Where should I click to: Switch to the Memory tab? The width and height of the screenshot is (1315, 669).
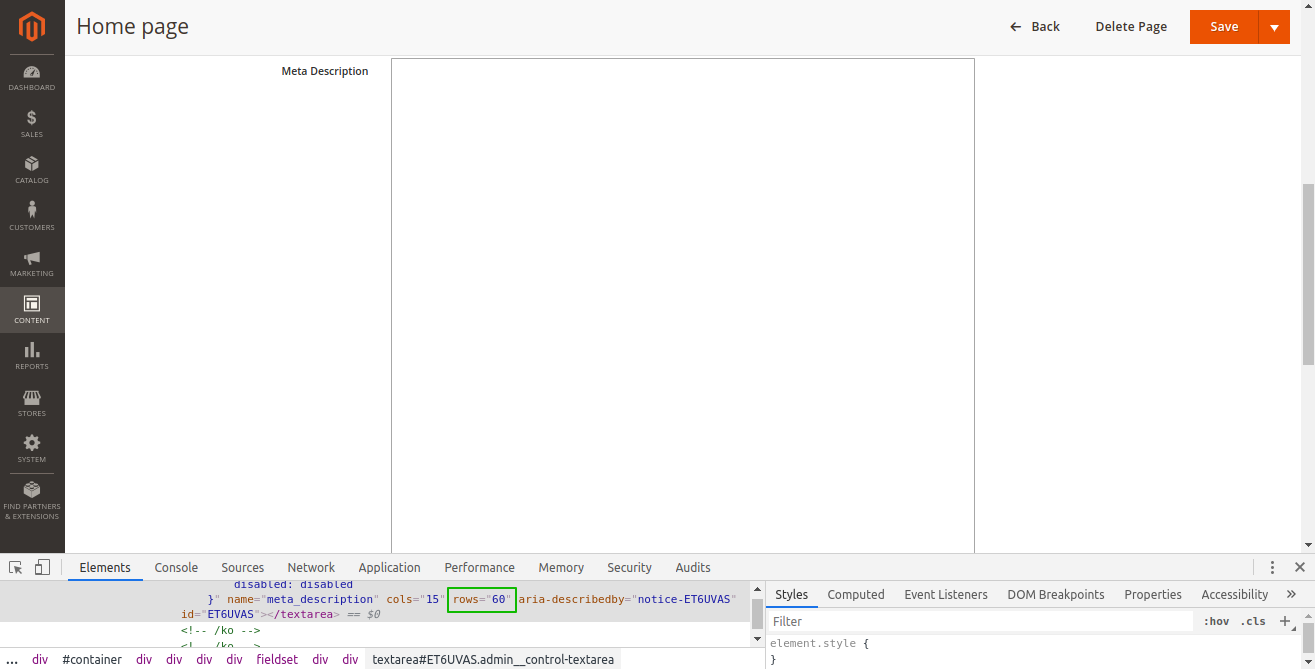(x=561, y=567)
